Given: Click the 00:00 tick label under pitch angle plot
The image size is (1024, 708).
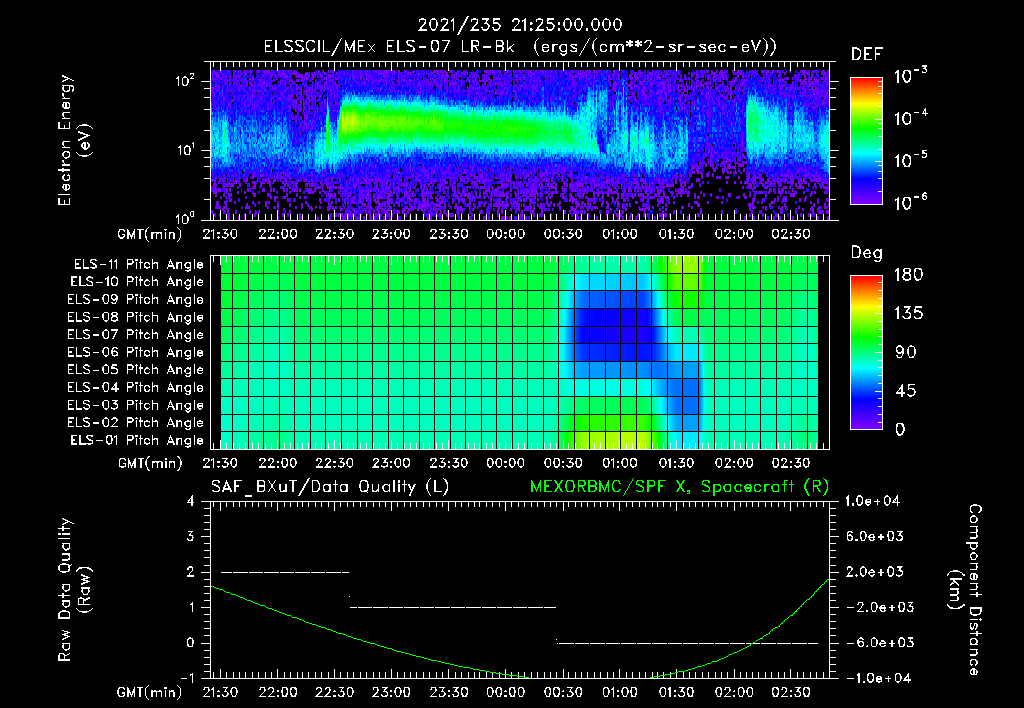Looking at the screenshot, I should click(x=505, y=463).
